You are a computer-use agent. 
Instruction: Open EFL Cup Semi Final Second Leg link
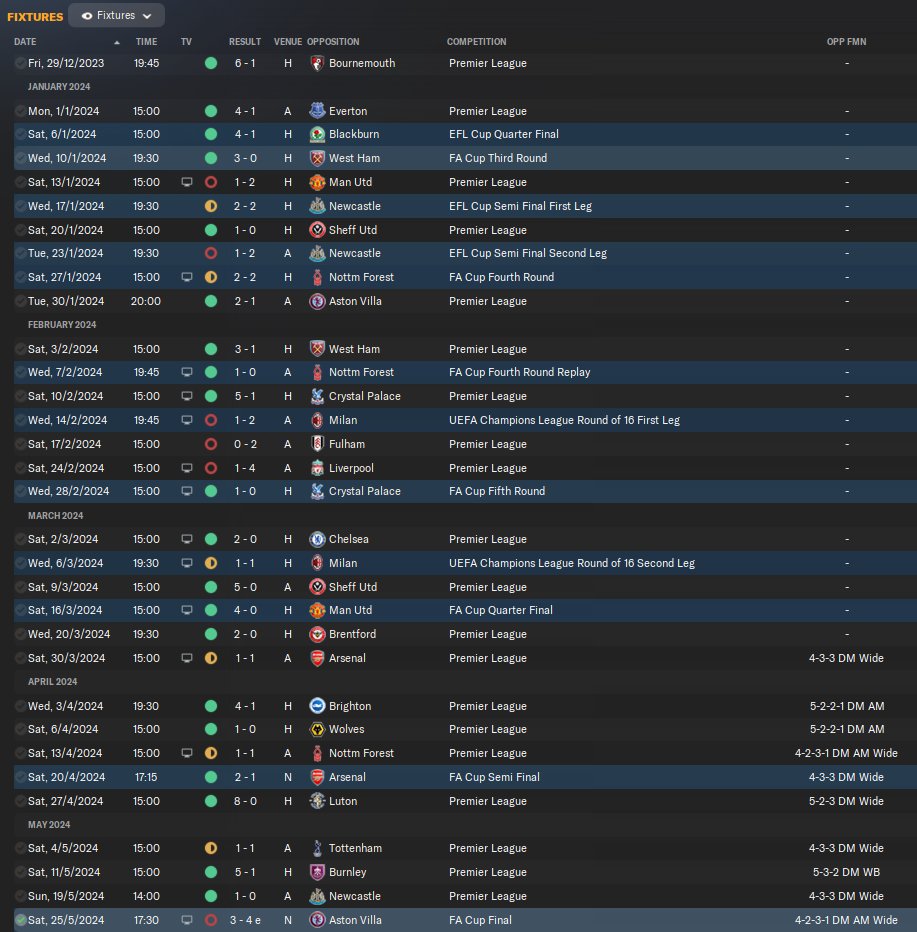tap(528, 253)
